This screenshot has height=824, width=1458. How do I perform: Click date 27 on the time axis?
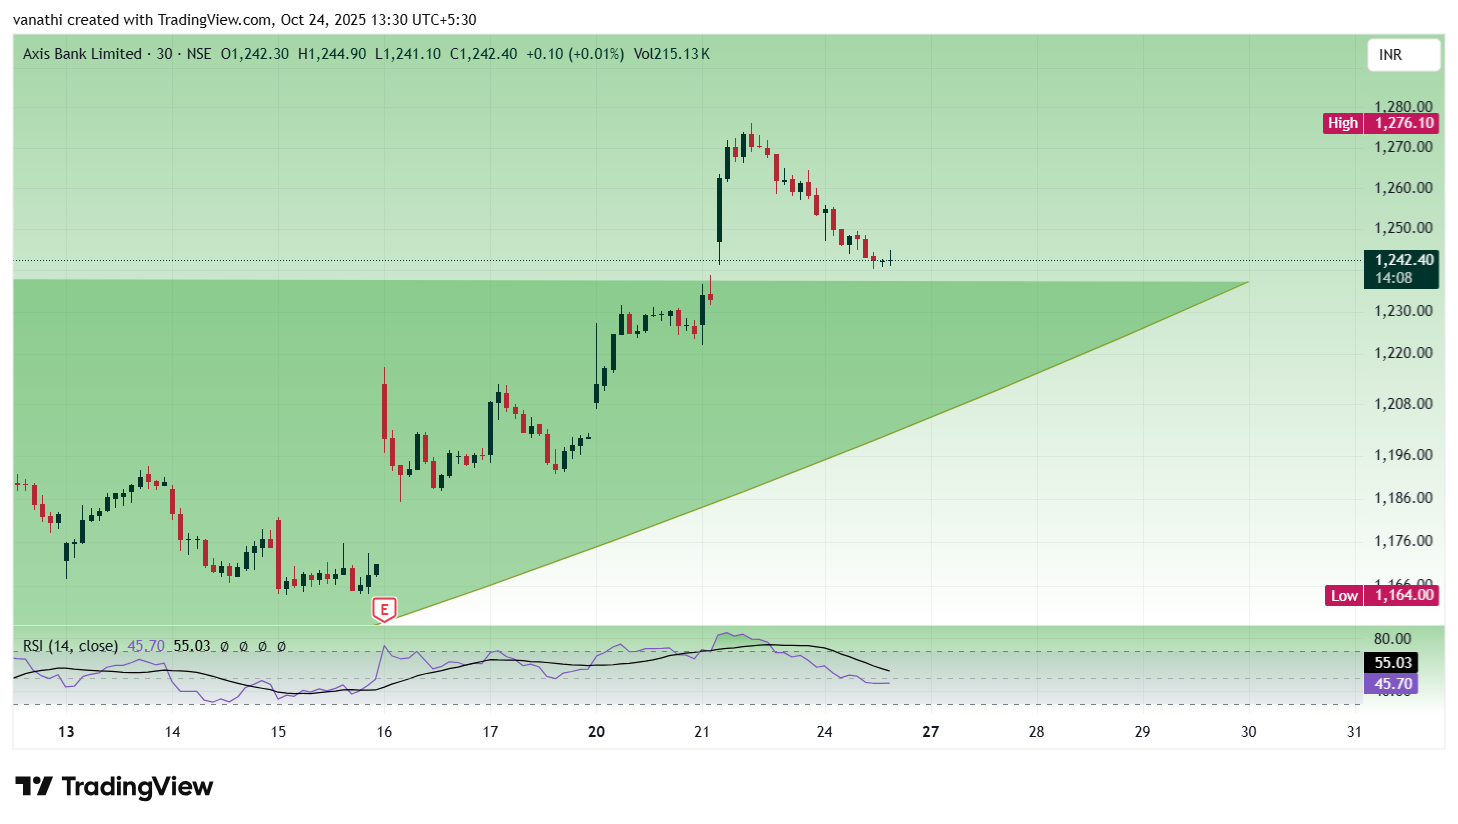pyautogui.click(x=930, y=731)
